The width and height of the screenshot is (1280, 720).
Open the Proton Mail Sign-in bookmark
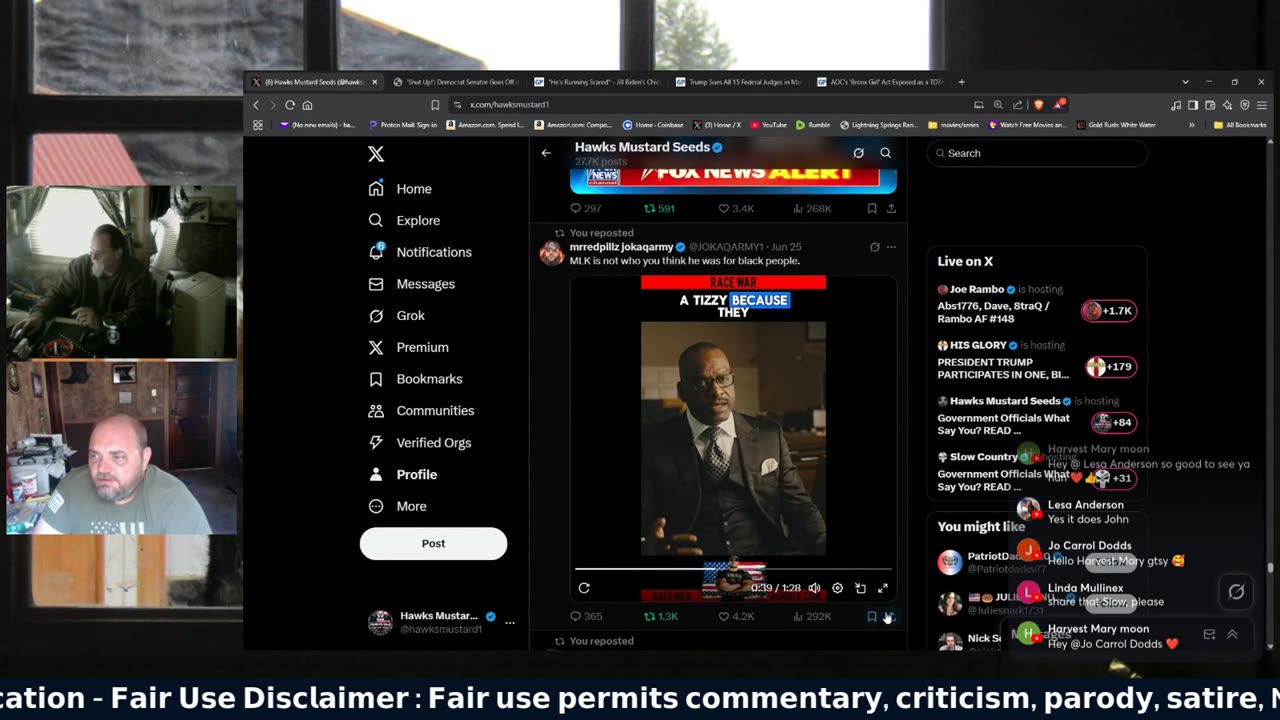click(x=404, y=125)
